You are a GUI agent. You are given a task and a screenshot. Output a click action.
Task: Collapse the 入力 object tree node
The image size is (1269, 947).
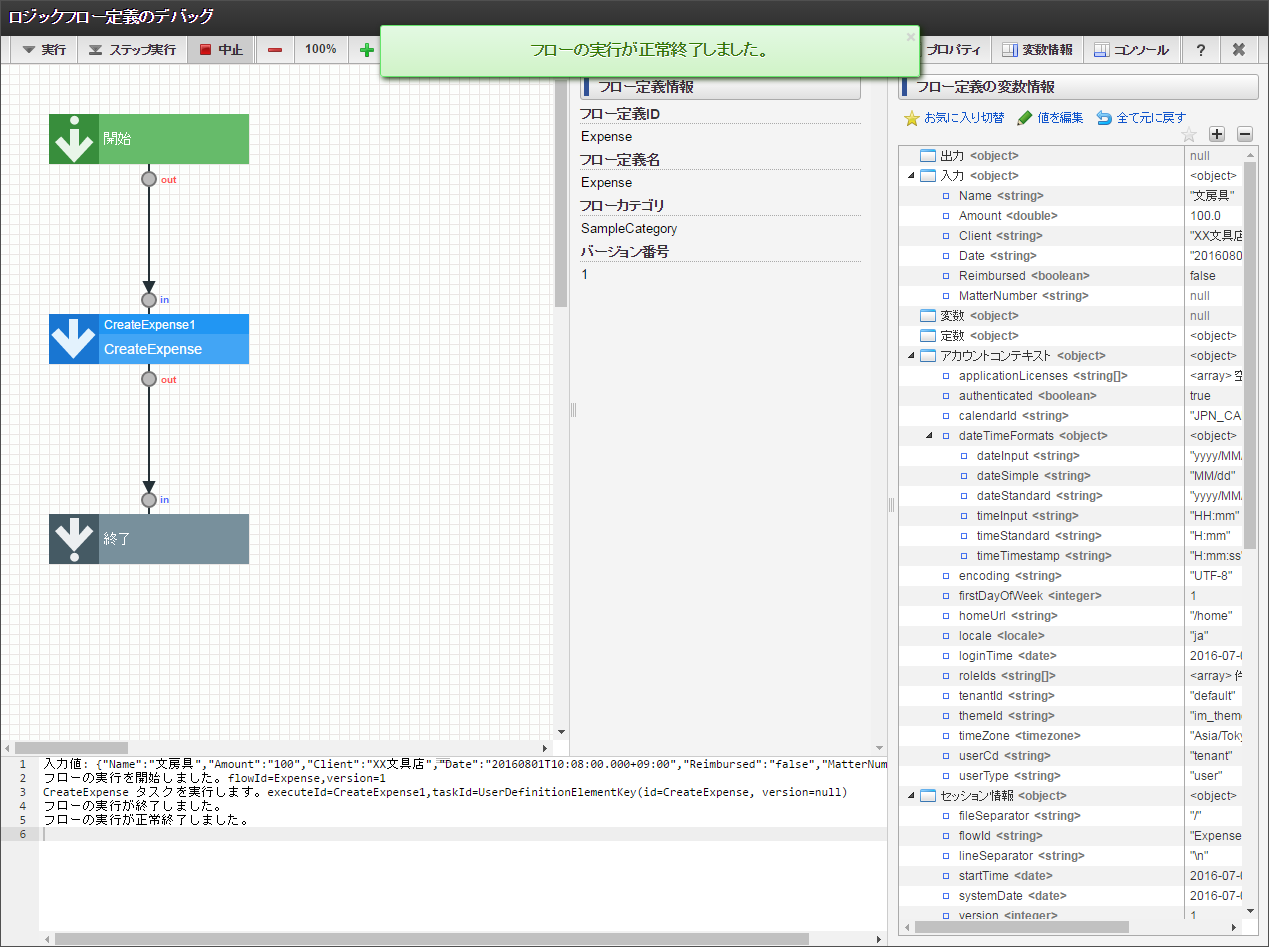(x=911, y=176)
